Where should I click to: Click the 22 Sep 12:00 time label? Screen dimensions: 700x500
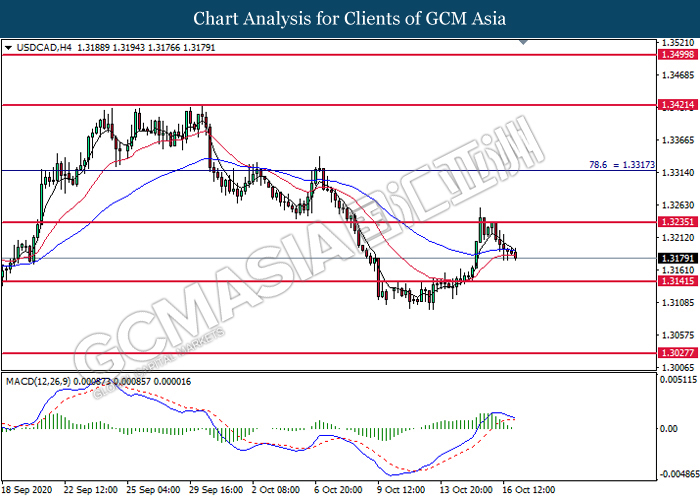(91, 490)
